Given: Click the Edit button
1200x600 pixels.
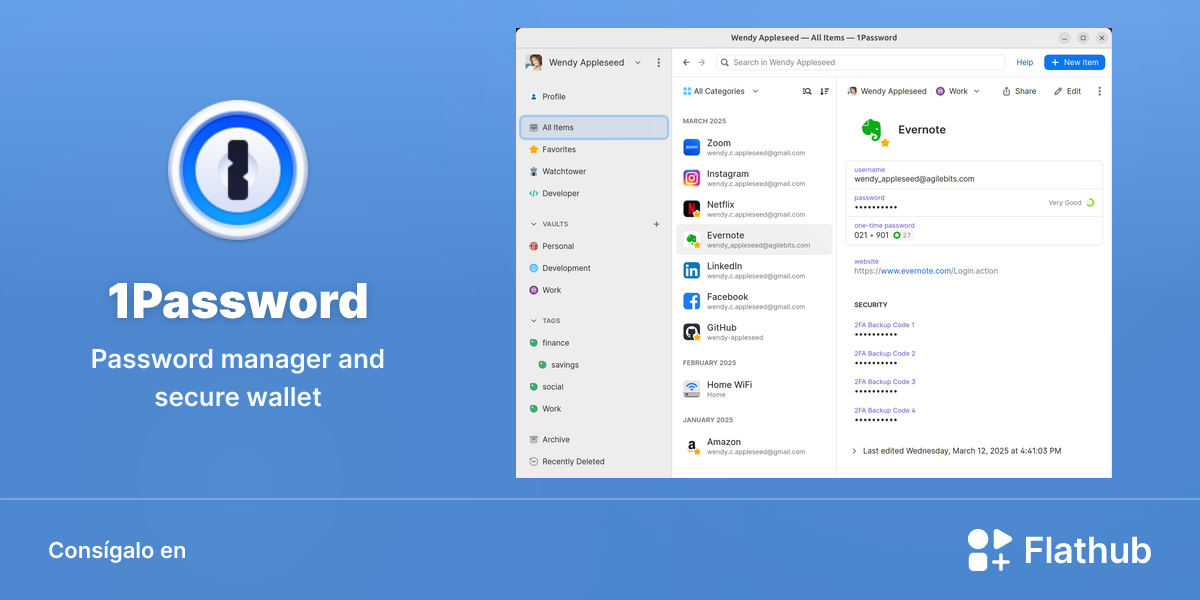Looking at the screenshot, I should [x=1068, y=91].
